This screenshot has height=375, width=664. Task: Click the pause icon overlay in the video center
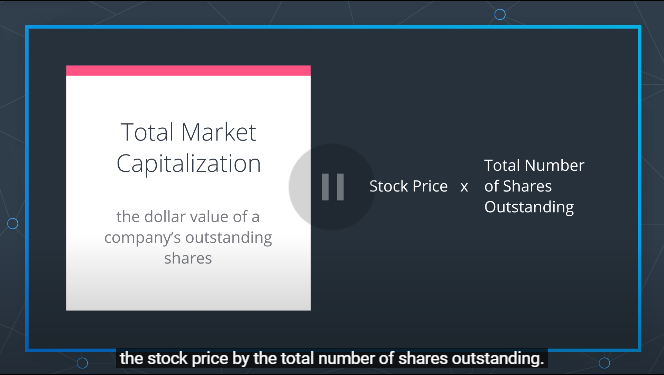pyautogui.click(x=332, y=187)
